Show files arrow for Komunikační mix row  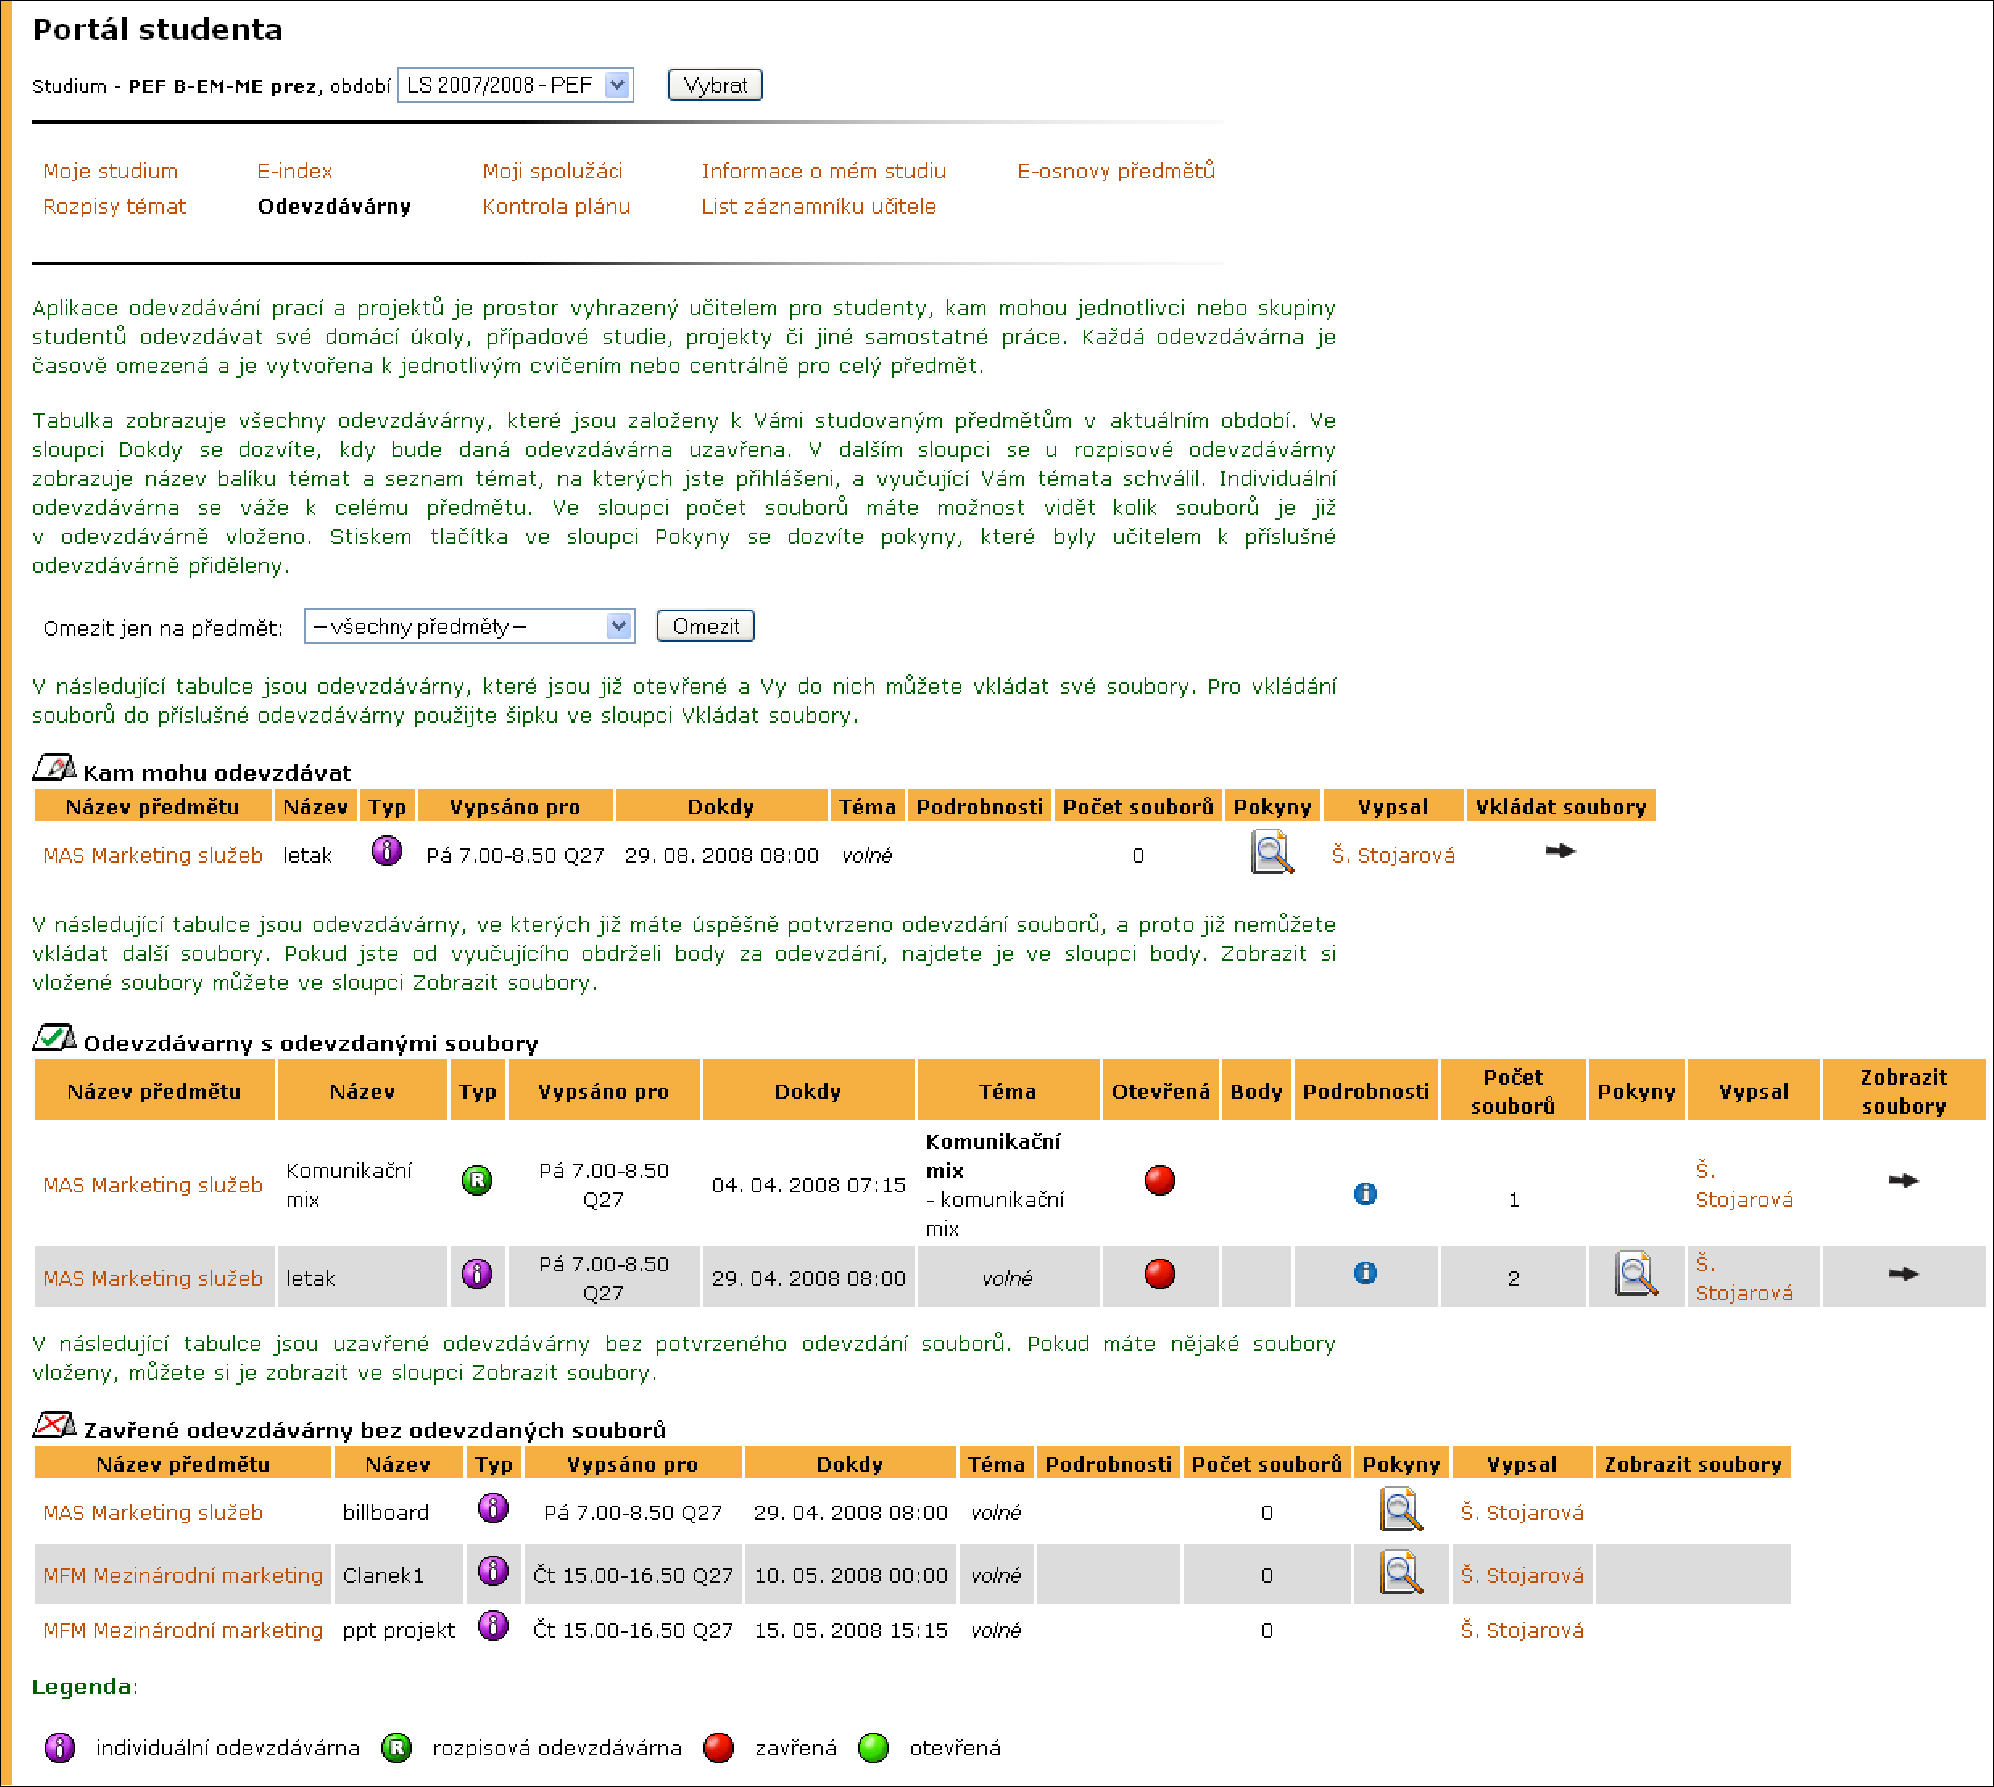tap(1903, 1180)
